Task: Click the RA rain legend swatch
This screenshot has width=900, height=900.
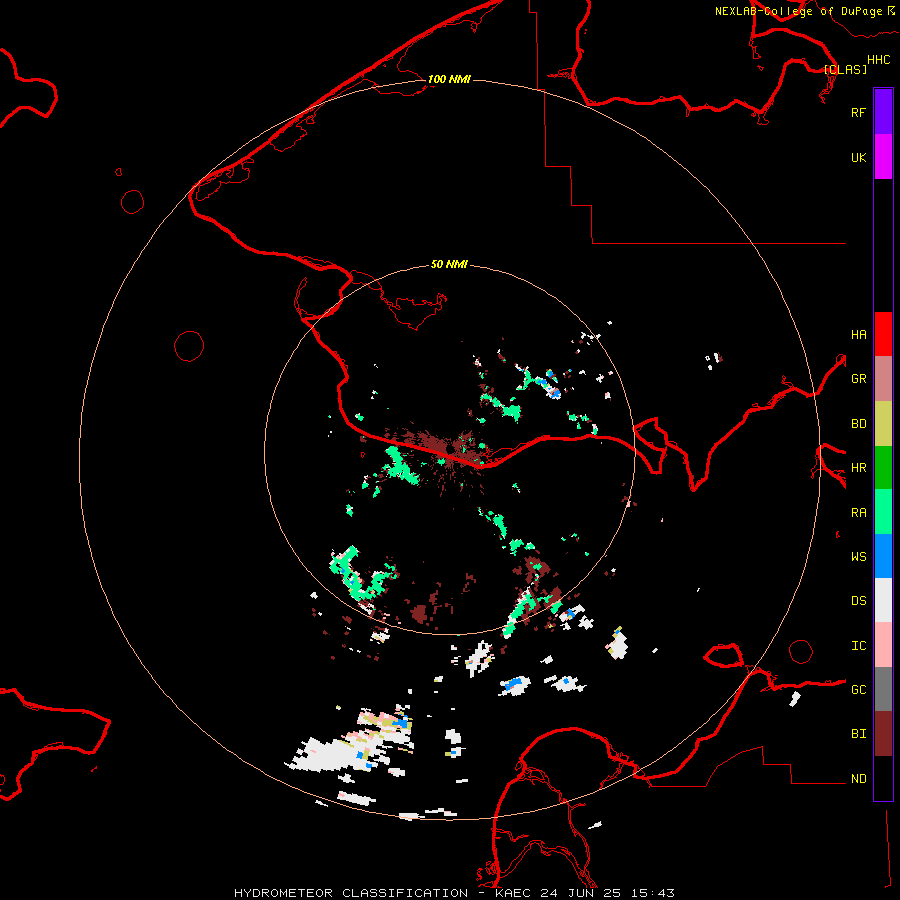Action: tap(883, 512)
